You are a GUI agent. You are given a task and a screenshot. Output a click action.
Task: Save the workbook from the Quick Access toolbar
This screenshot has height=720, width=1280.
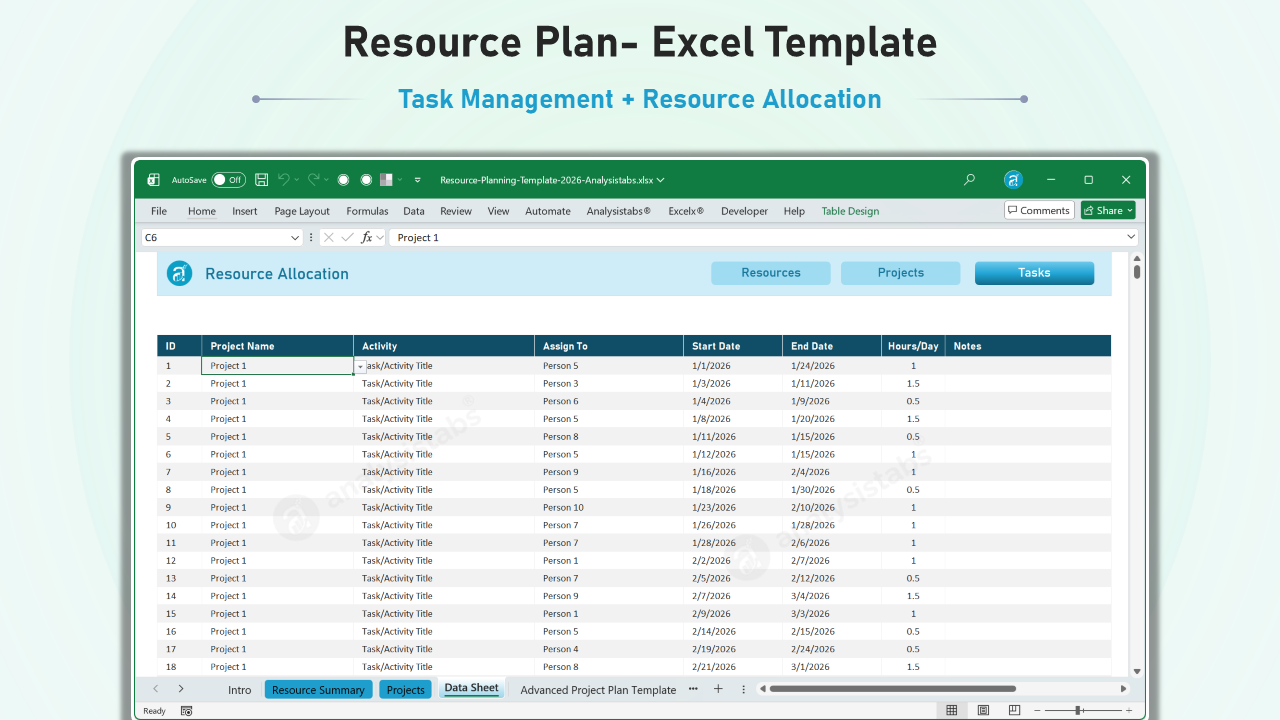coord(261,179)
